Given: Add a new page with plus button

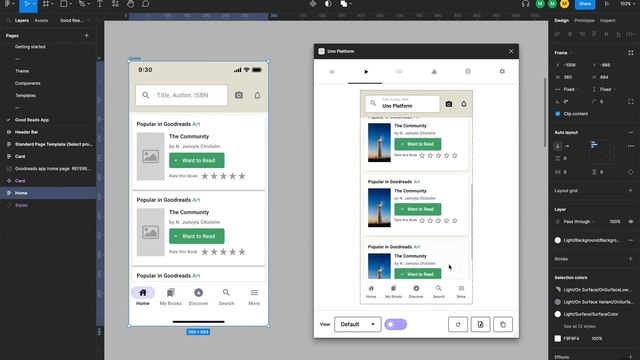Looking at the screenshot, I should (86, 36).
